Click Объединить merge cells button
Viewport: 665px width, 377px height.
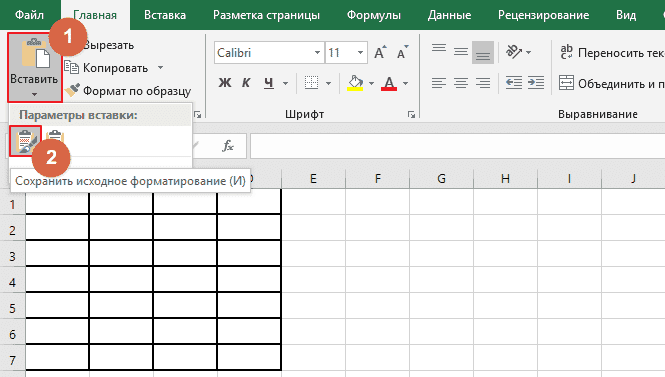tap(612, 83)
